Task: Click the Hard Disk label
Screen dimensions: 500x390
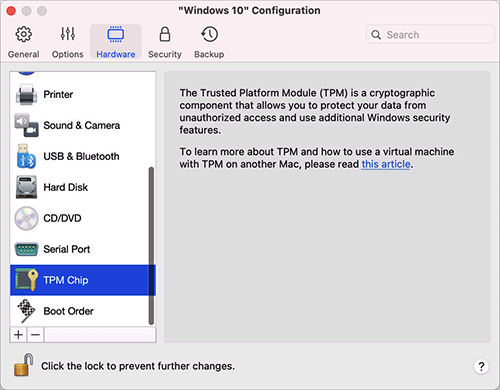Action: coord(66,187)
